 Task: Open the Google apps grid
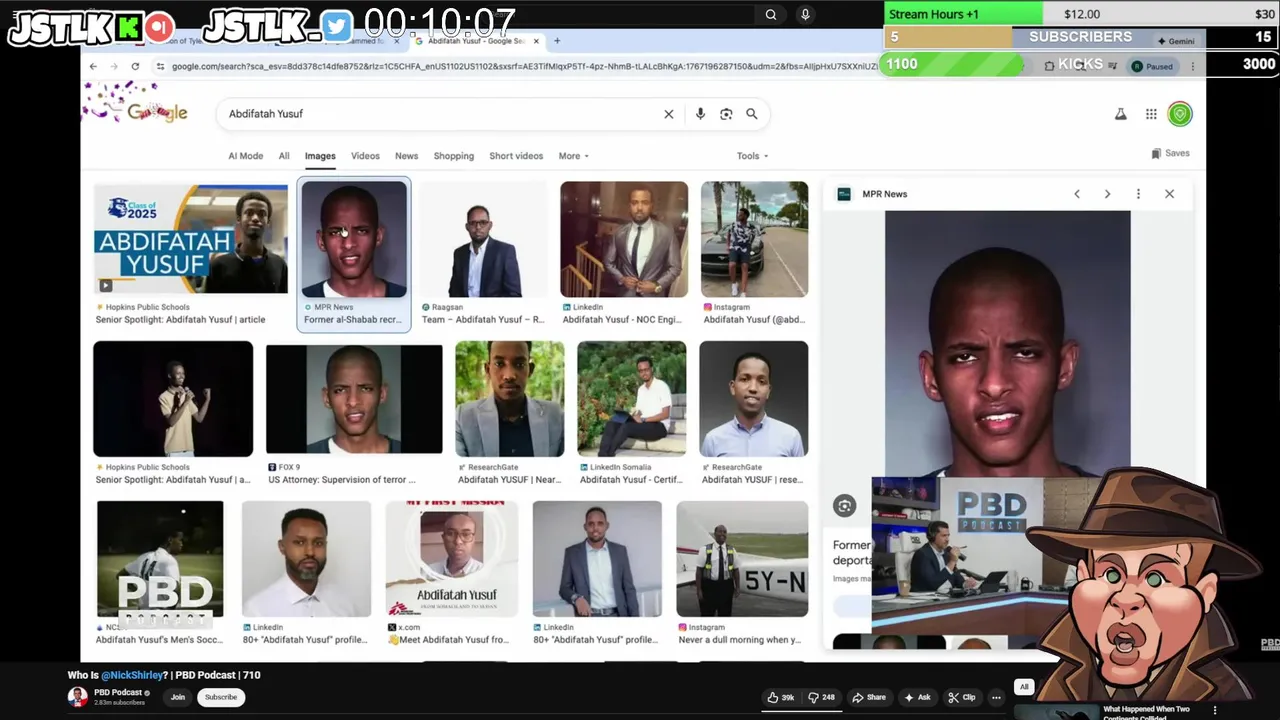(x=1151, y=114)
